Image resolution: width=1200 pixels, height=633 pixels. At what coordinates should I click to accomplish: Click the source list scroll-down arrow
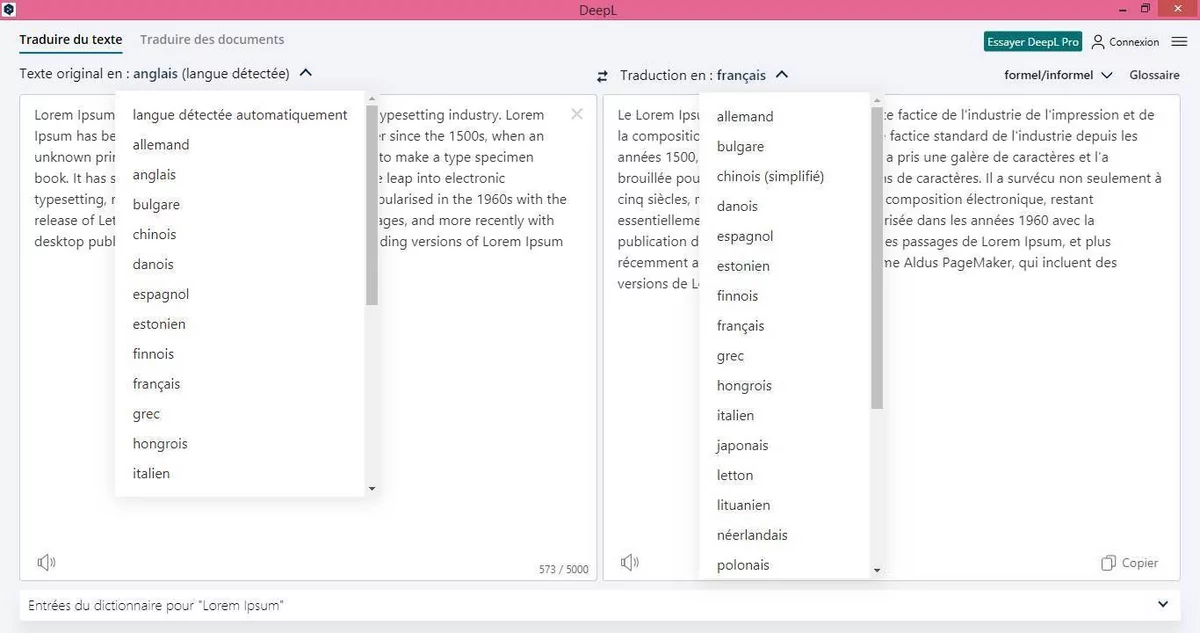click(372, 488)
